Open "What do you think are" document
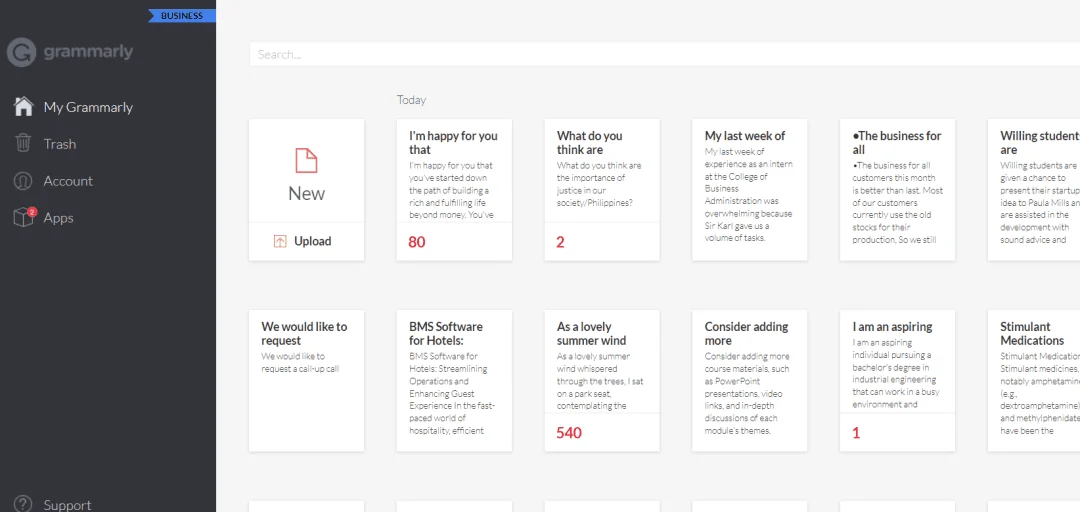Viewport: 1080px width, 512px height. pos(602,190)
